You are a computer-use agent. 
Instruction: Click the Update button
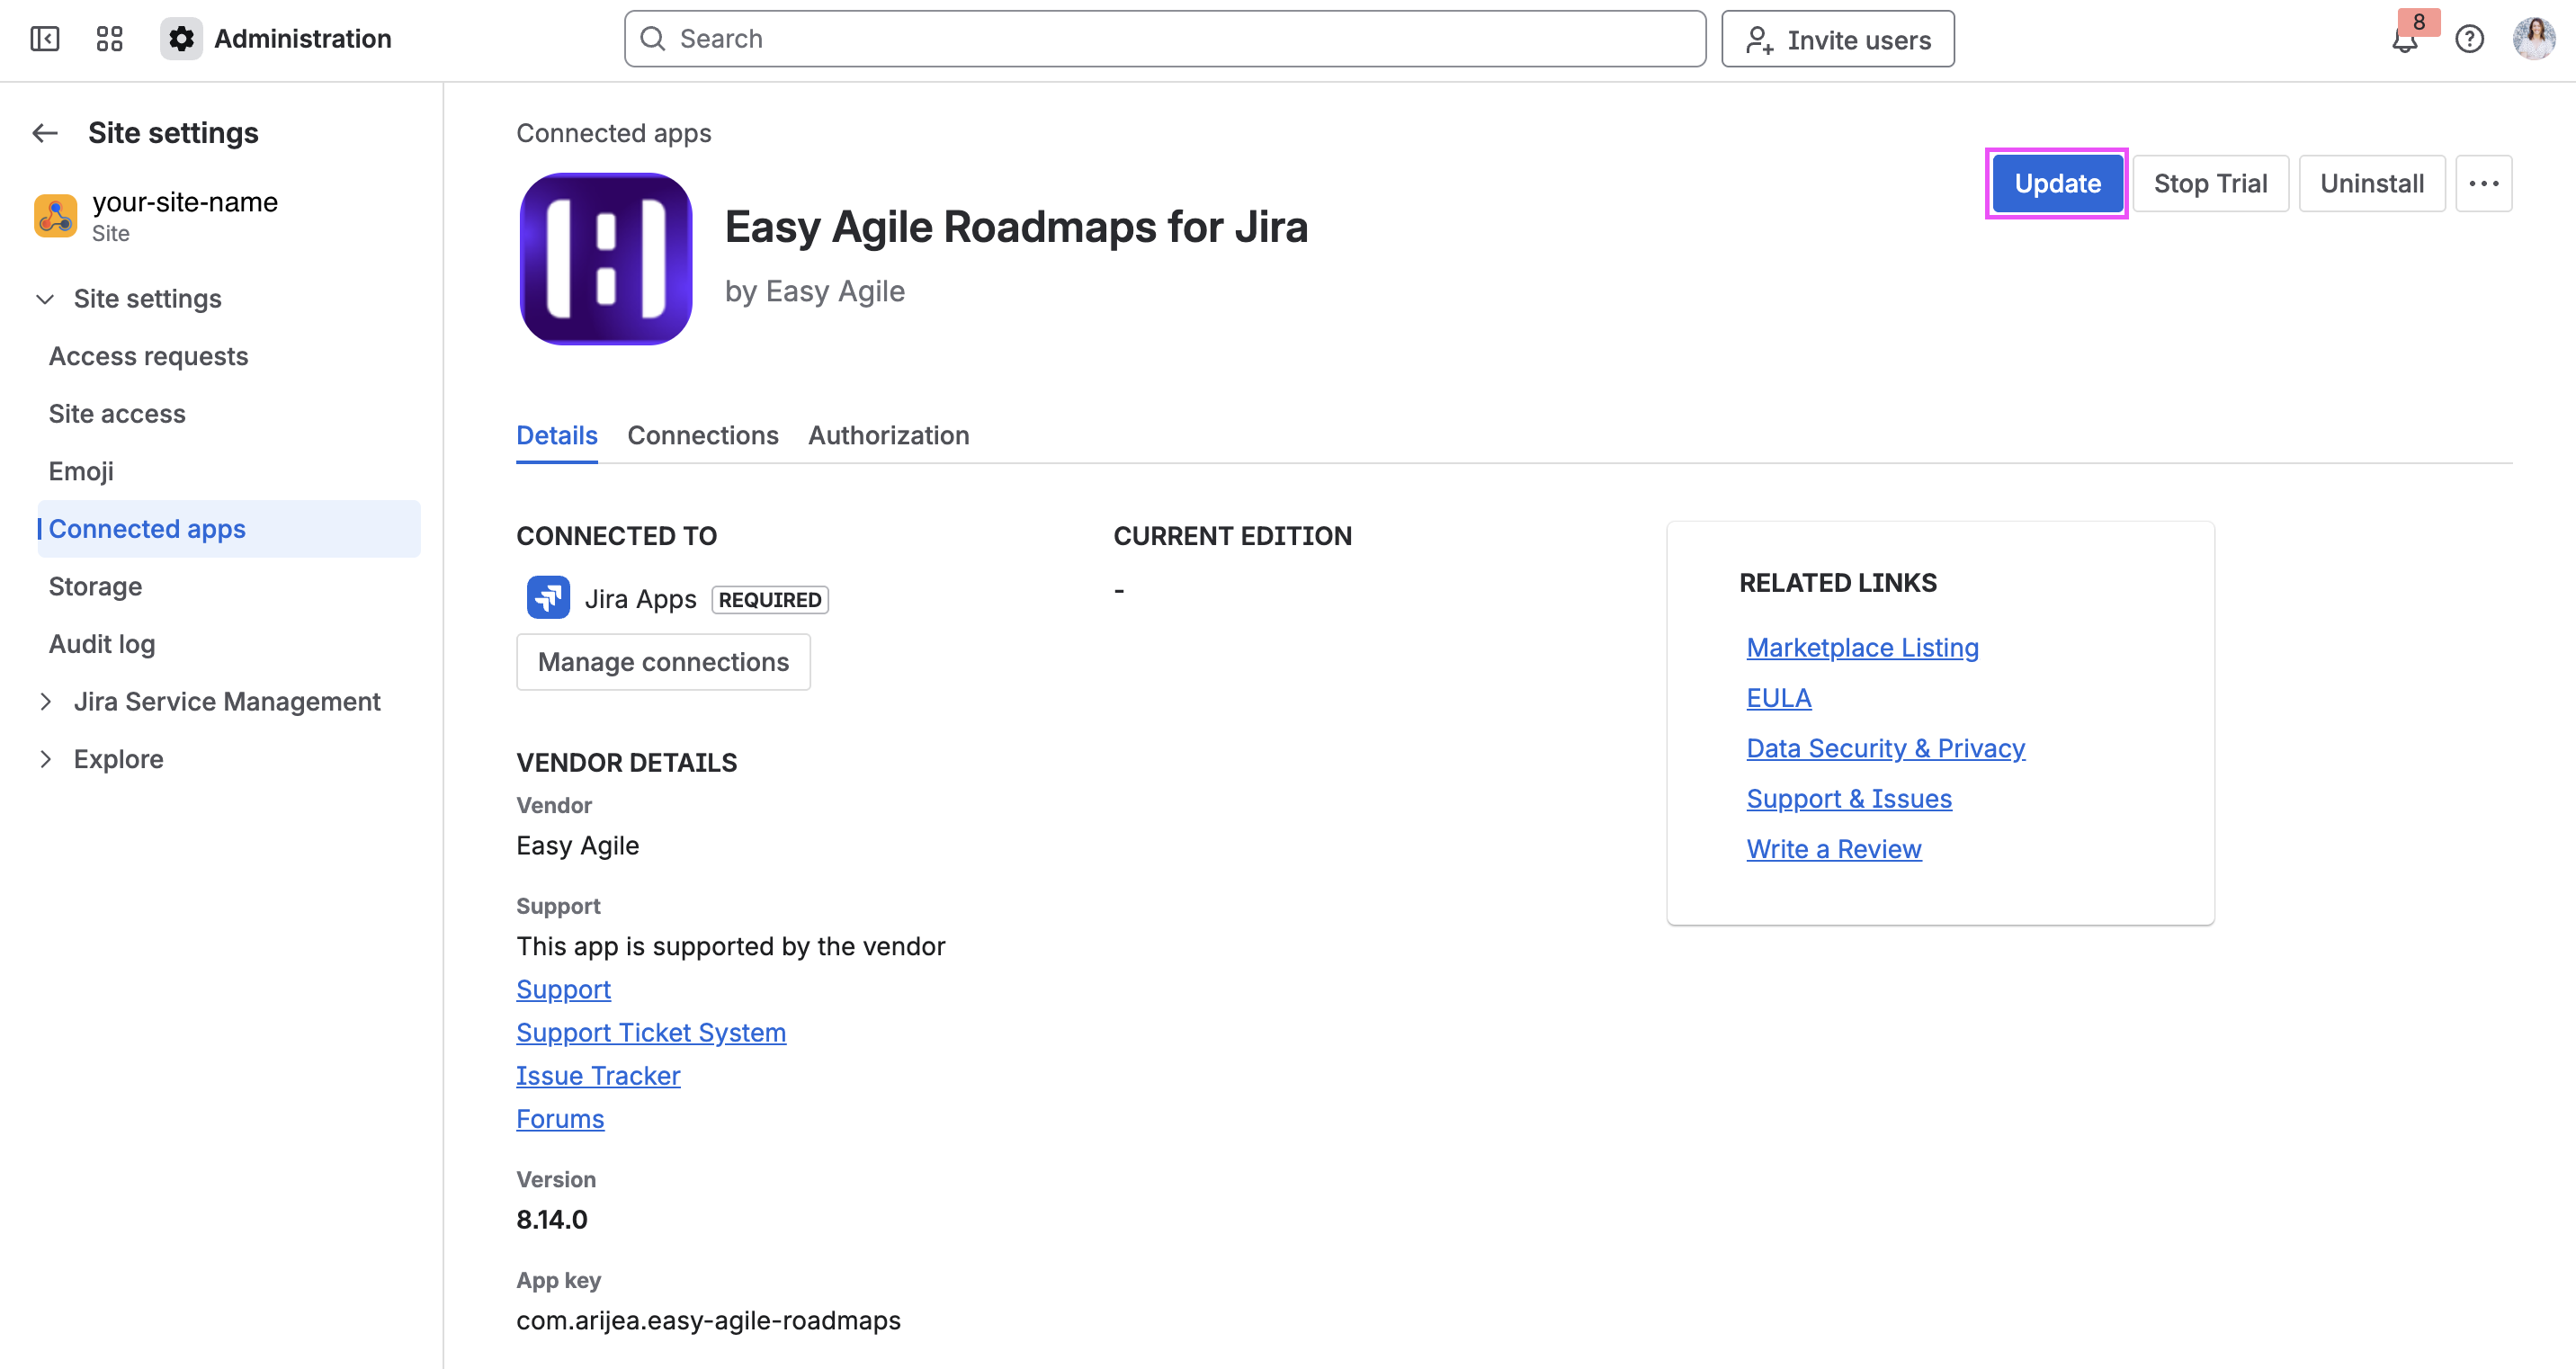pos(2056,183)
